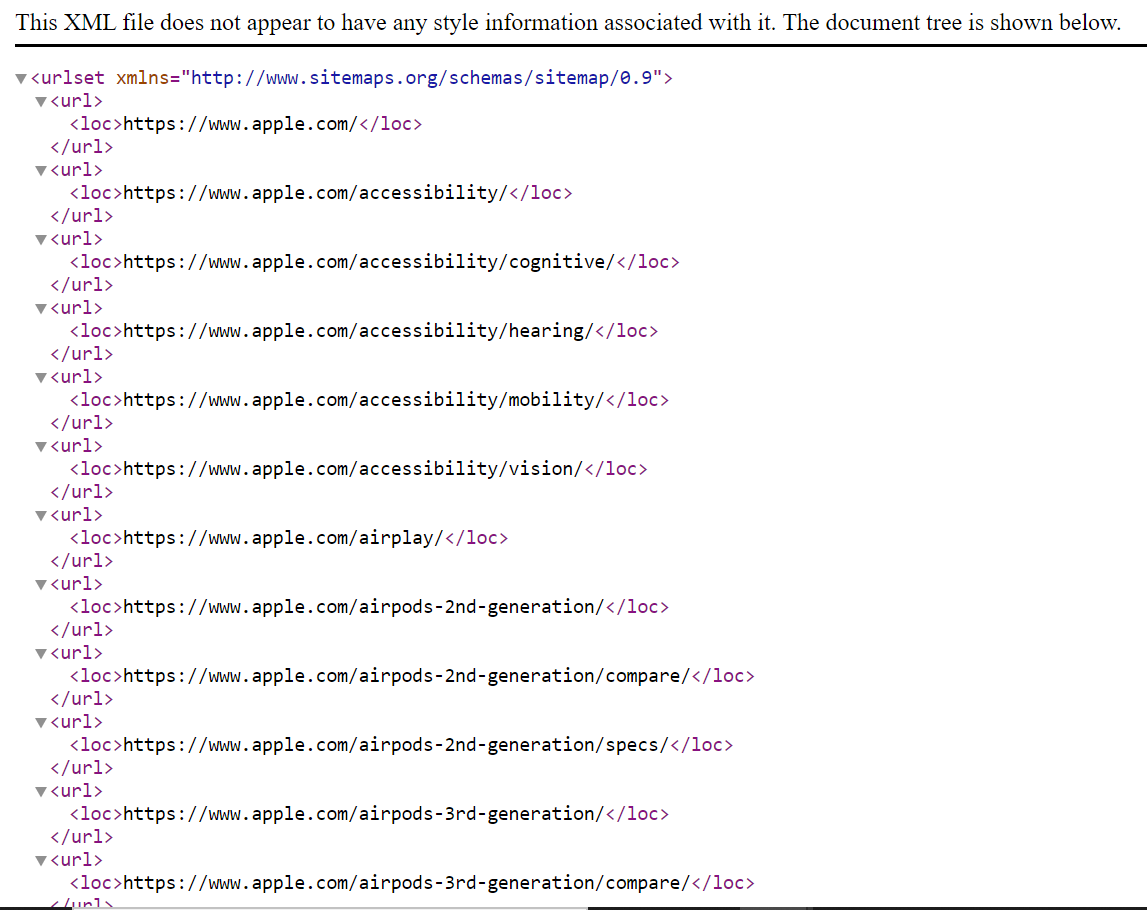The height and width of the screenshot is (910, 1147).
Task: Click the https://www.apple.com/ loc text
Action: [x=240, y=124]
